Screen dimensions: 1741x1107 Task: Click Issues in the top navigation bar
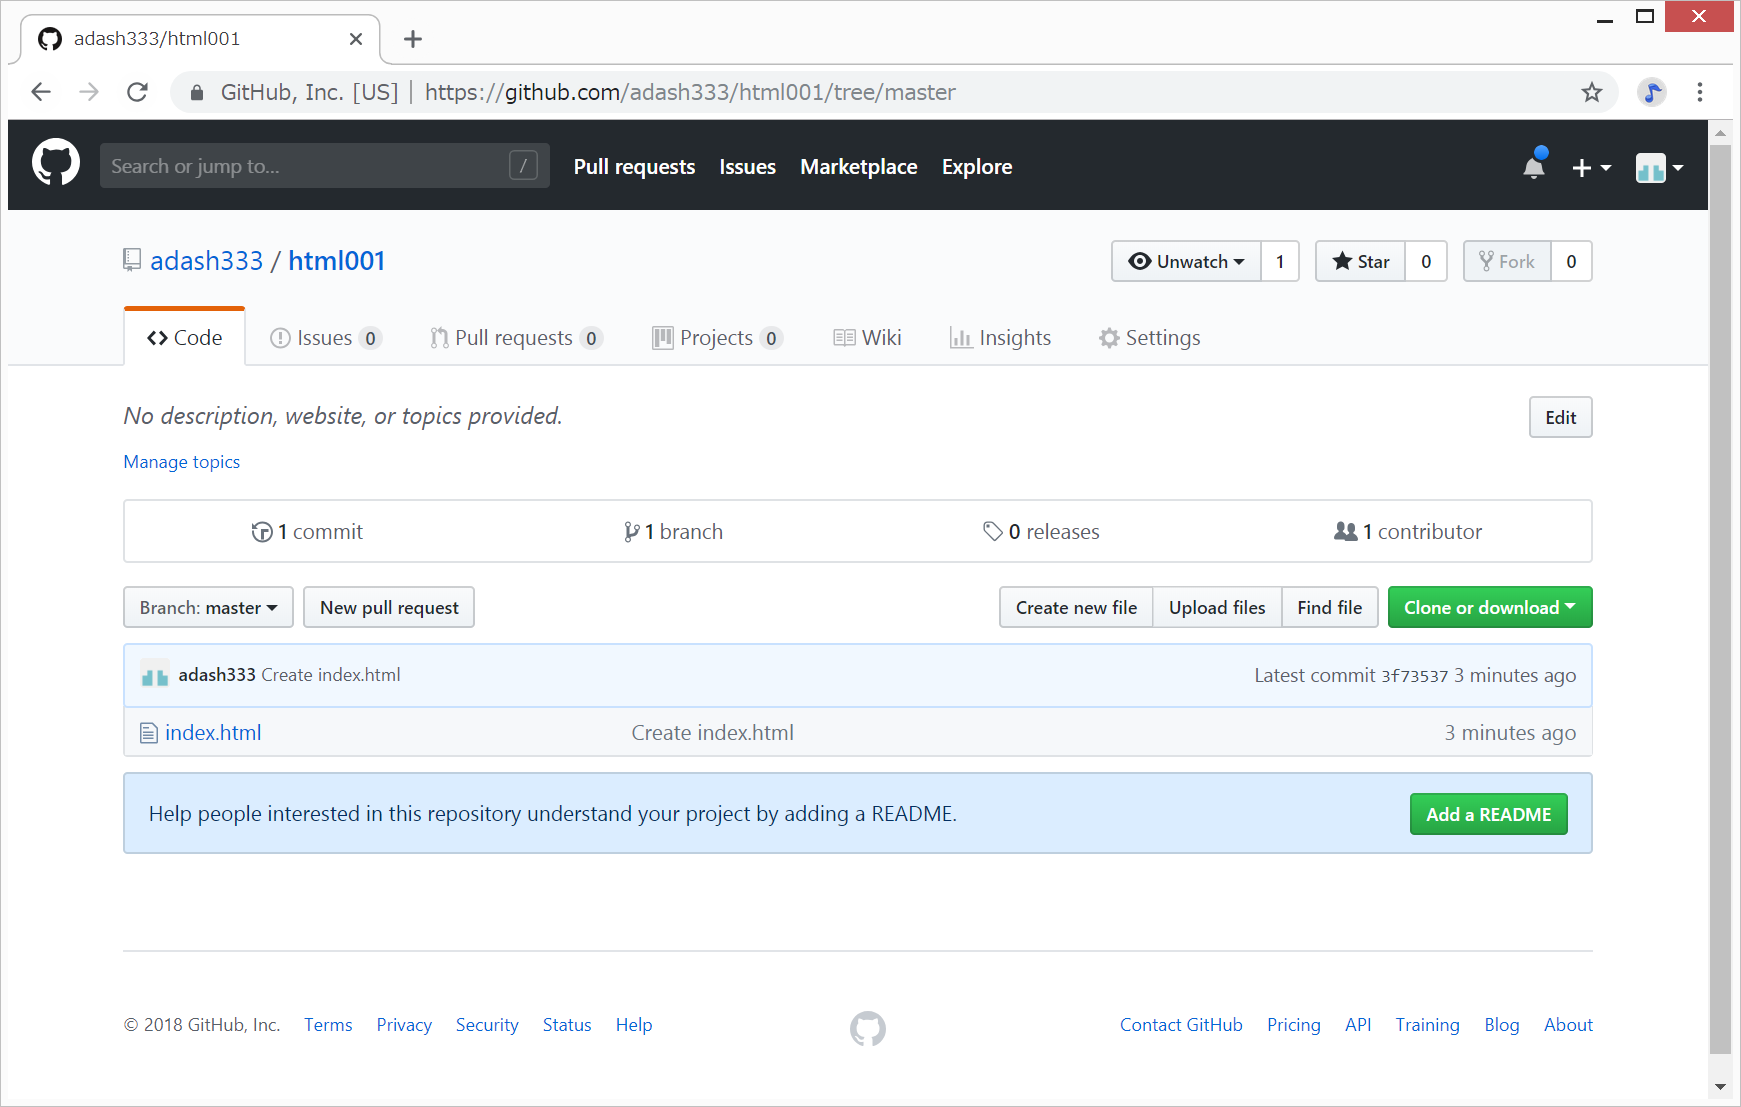747,167
